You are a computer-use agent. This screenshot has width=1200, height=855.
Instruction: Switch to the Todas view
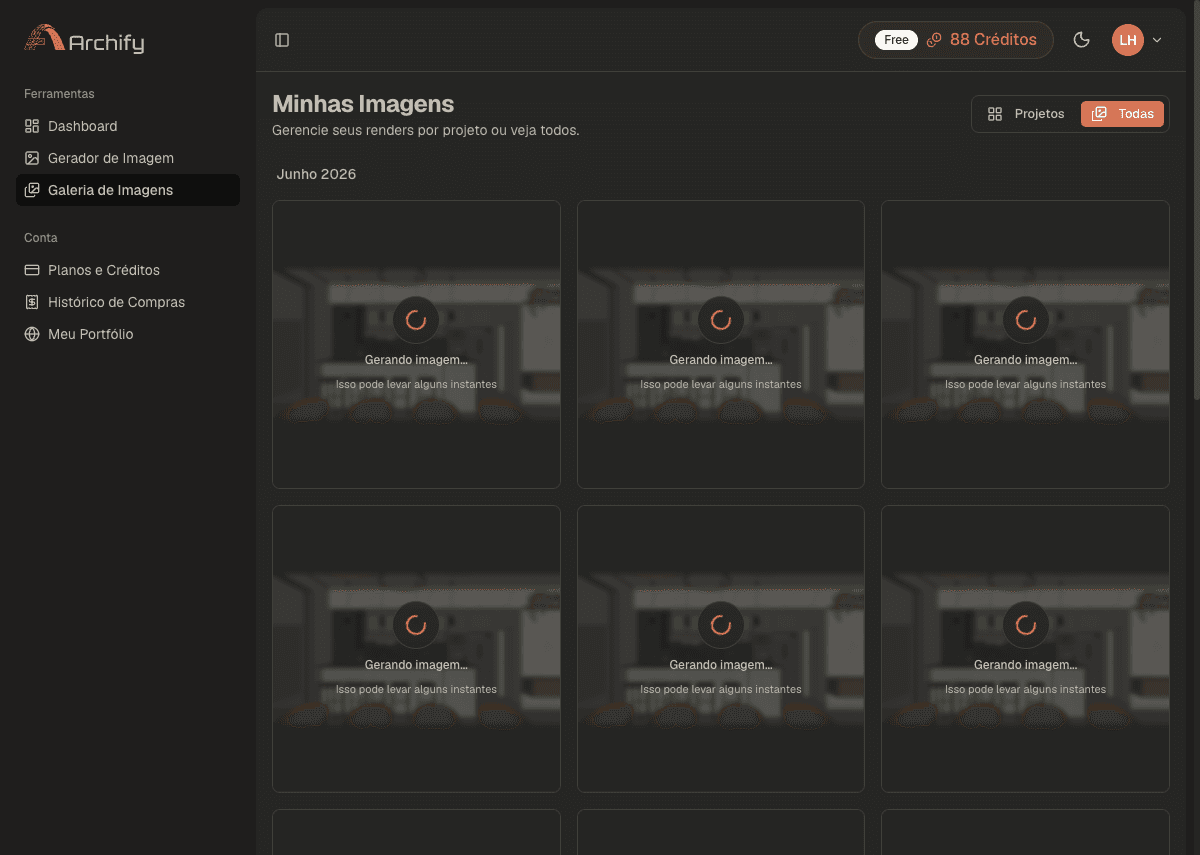pyautogui.click(x=1122, y=114)
